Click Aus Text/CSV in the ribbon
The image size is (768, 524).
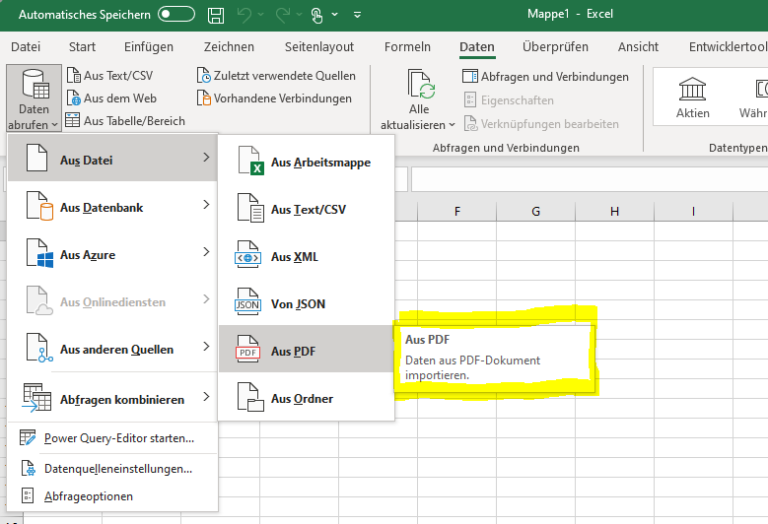coord(110,75)
